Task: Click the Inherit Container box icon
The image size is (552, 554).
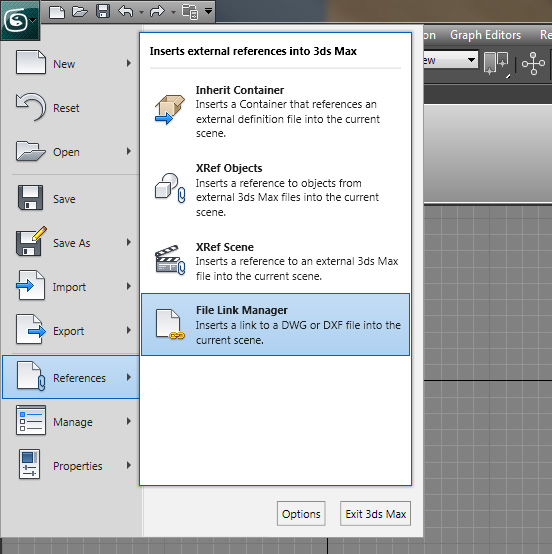Action: (170, 109)
